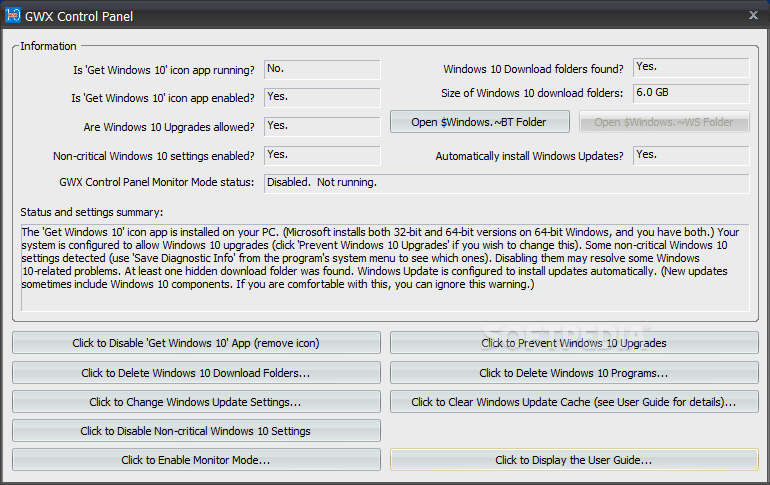
Task: Click the 'Windows 10 Download folders found?' label
Action: [x=533, y=69]
